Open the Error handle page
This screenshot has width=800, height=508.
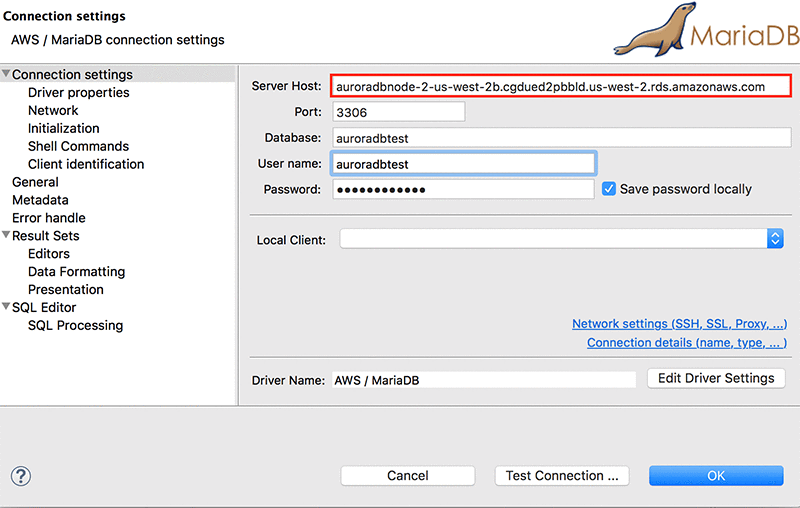click(x=49, y=217)
